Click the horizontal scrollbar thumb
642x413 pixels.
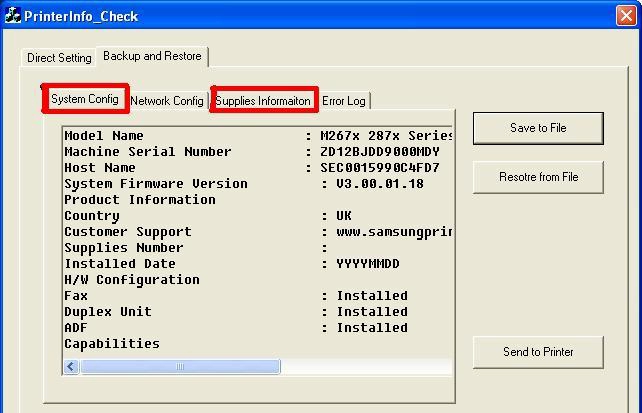[180, 367]
